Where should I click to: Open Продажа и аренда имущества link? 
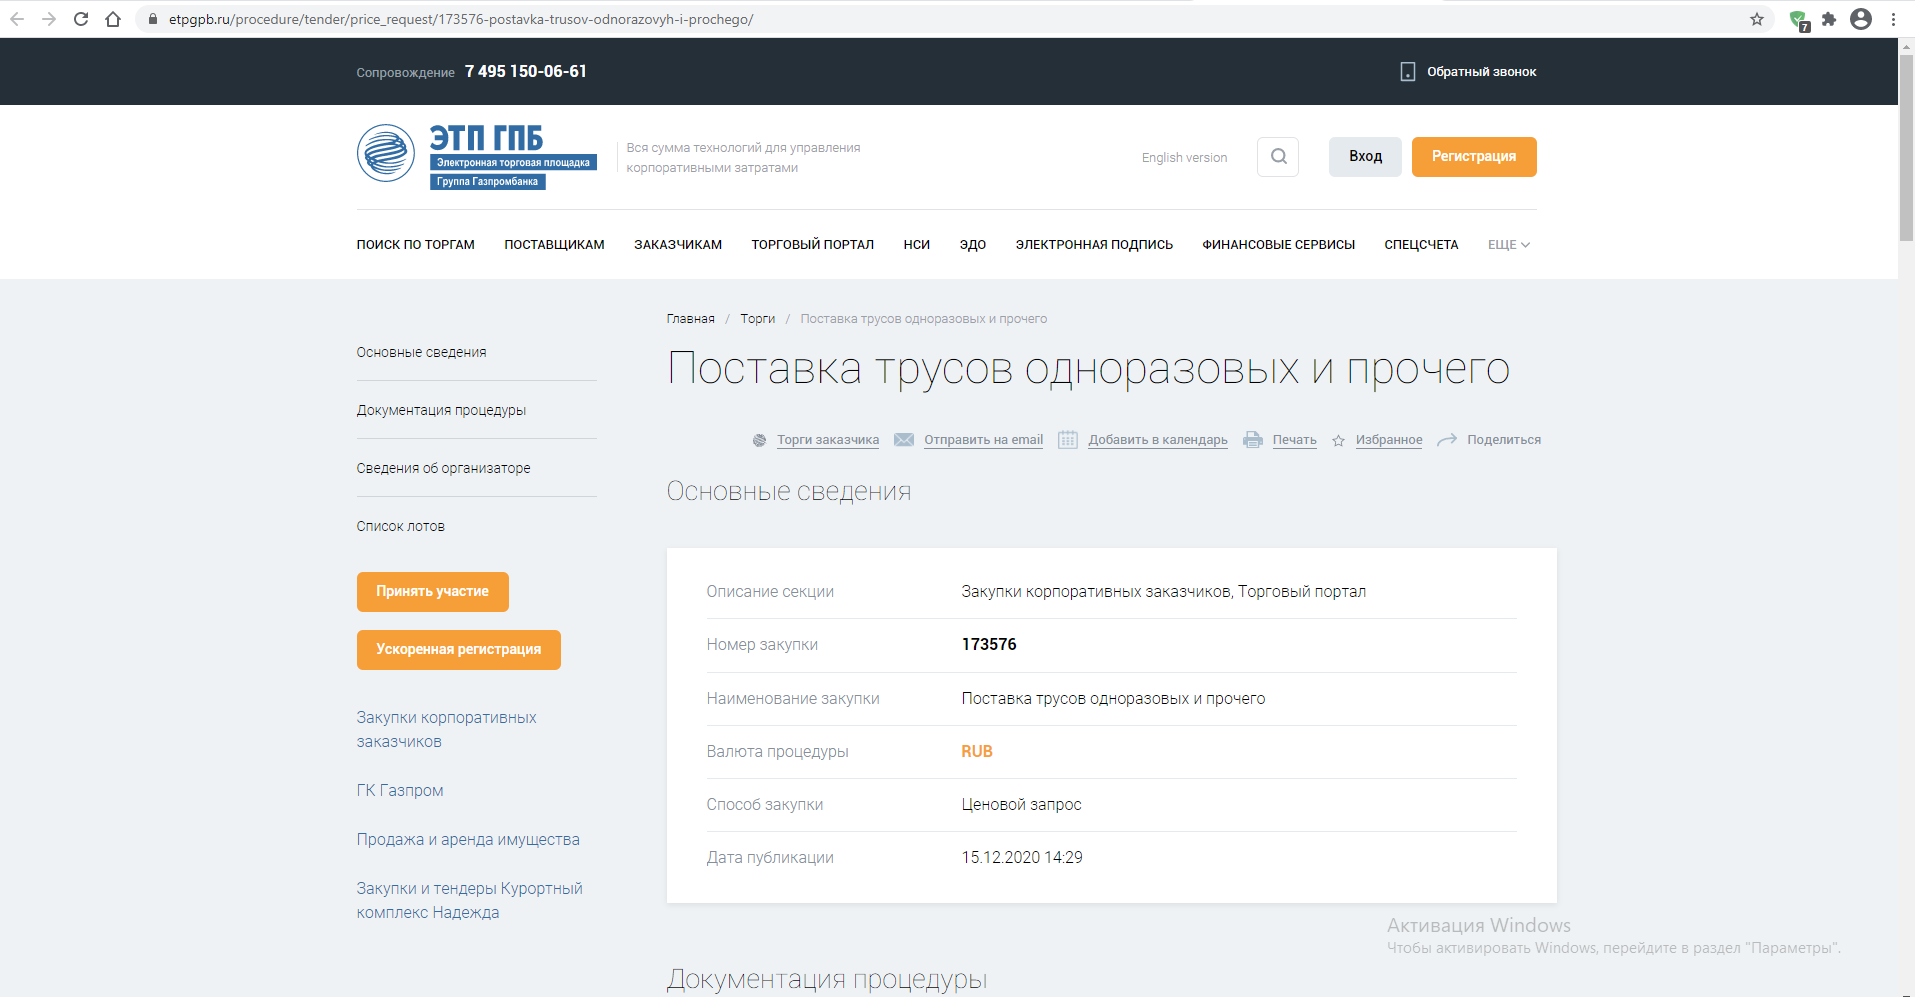point(468,840)
